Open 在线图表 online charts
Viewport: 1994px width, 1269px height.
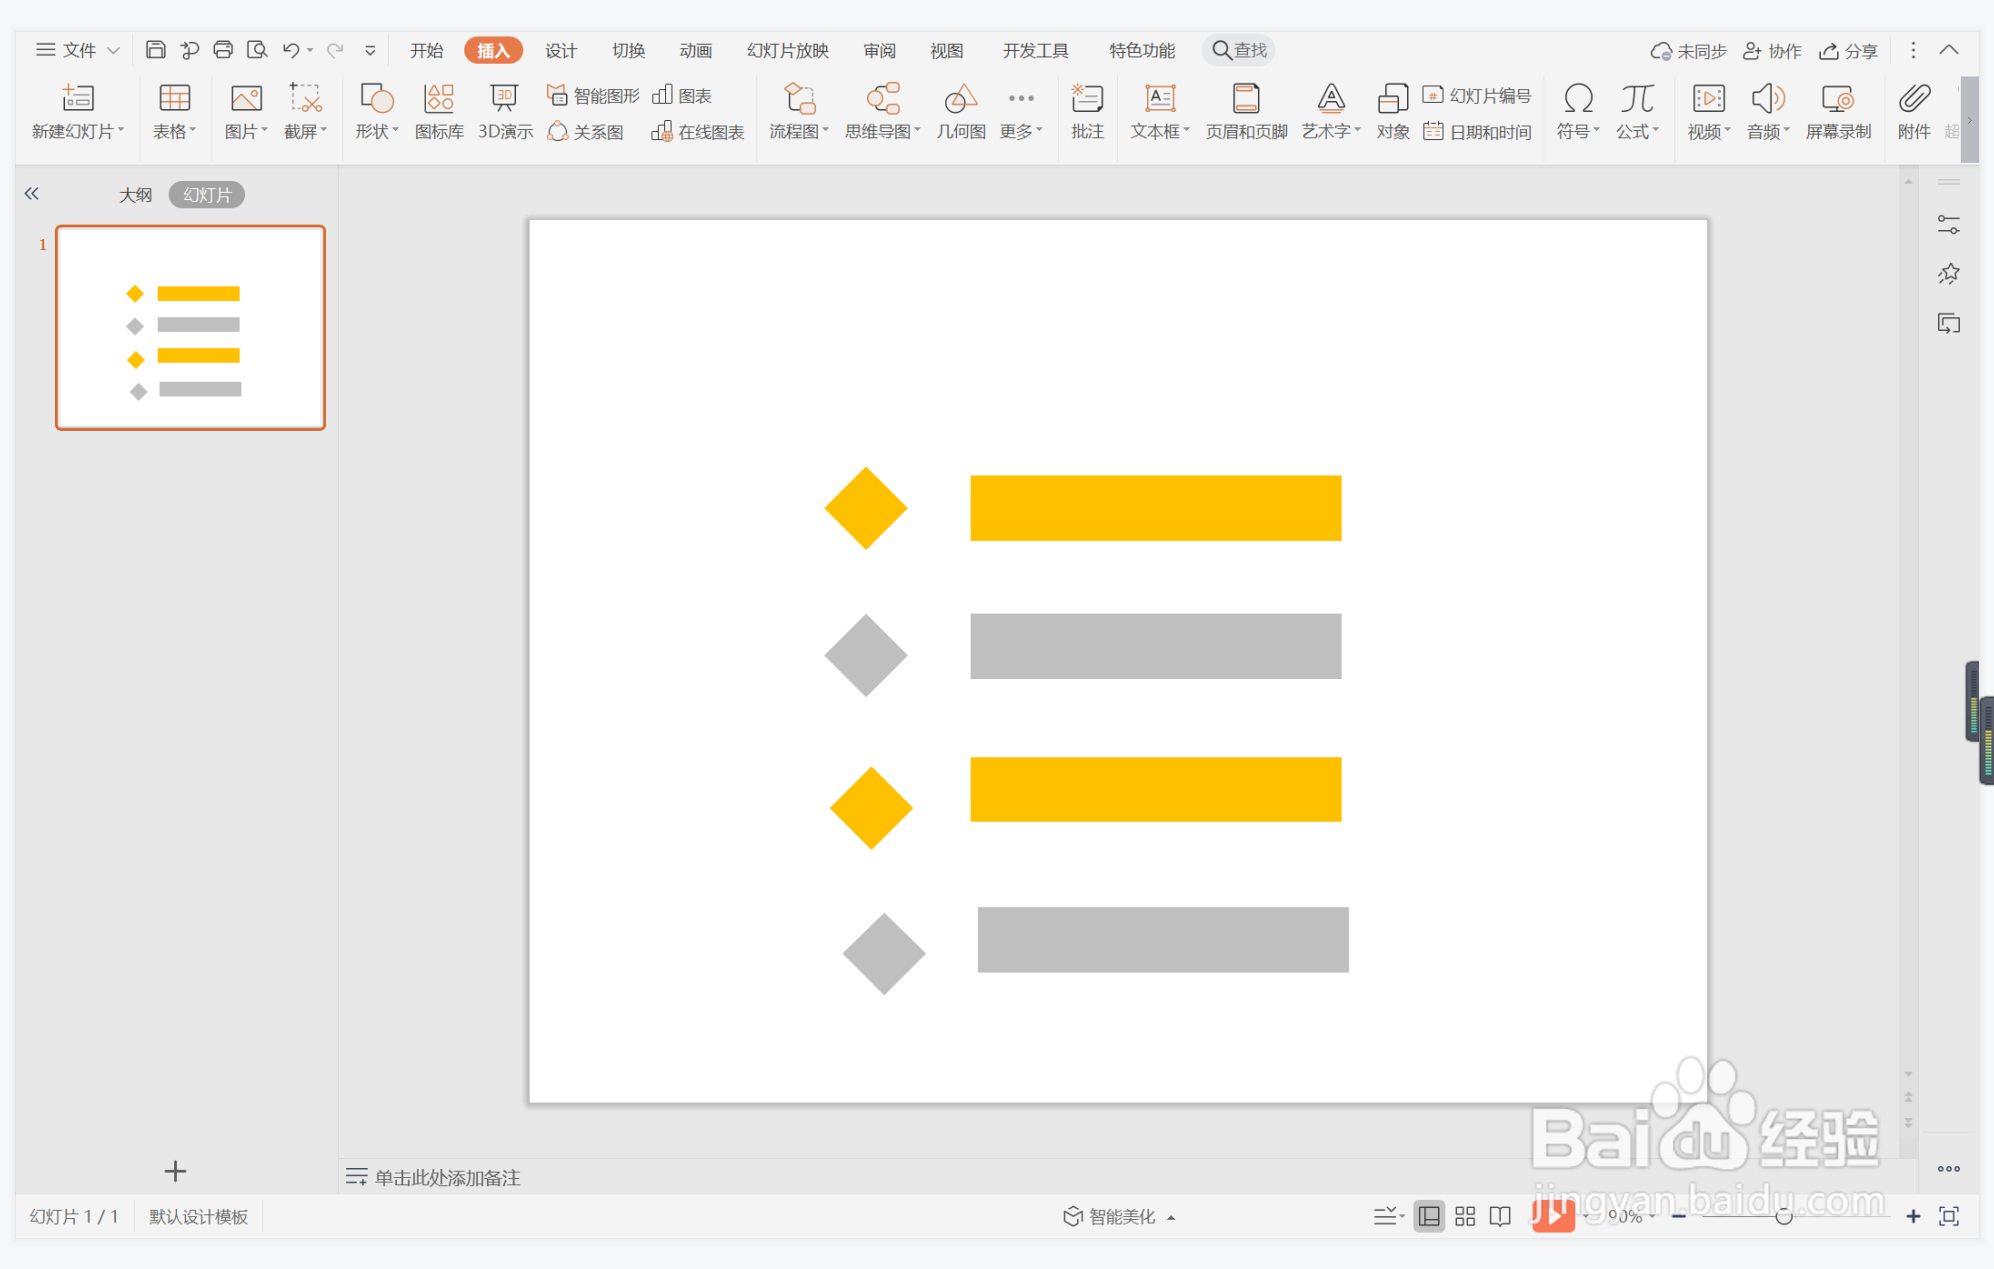698,131
